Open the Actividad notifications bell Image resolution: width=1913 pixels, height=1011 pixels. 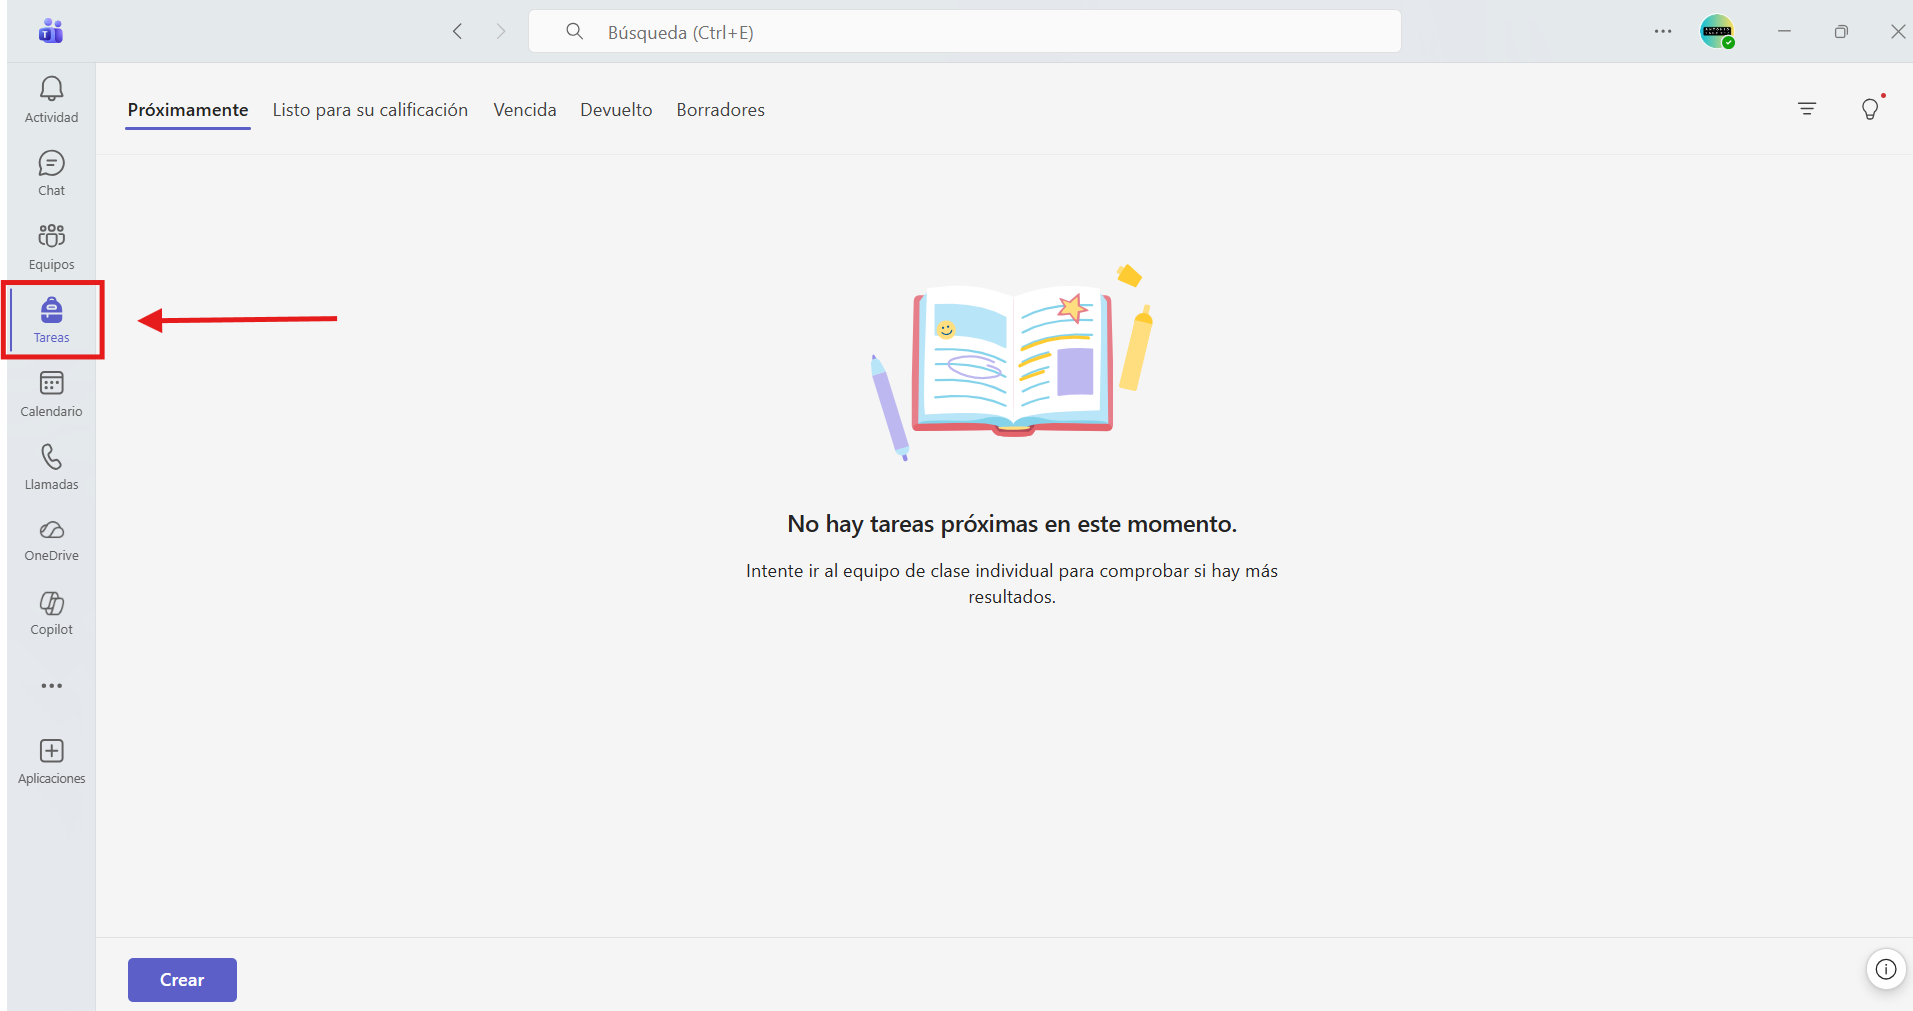pos(51,99)
